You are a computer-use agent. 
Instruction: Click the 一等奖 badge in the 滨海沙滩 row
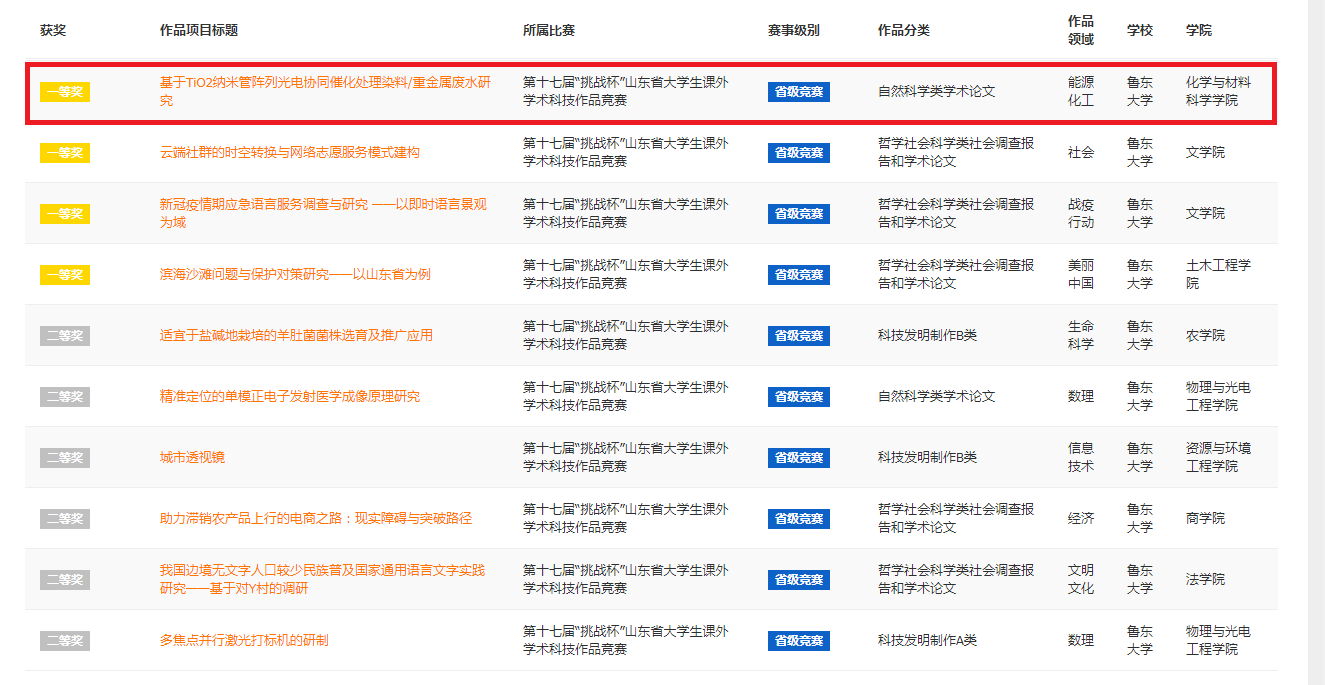[65, 275]
